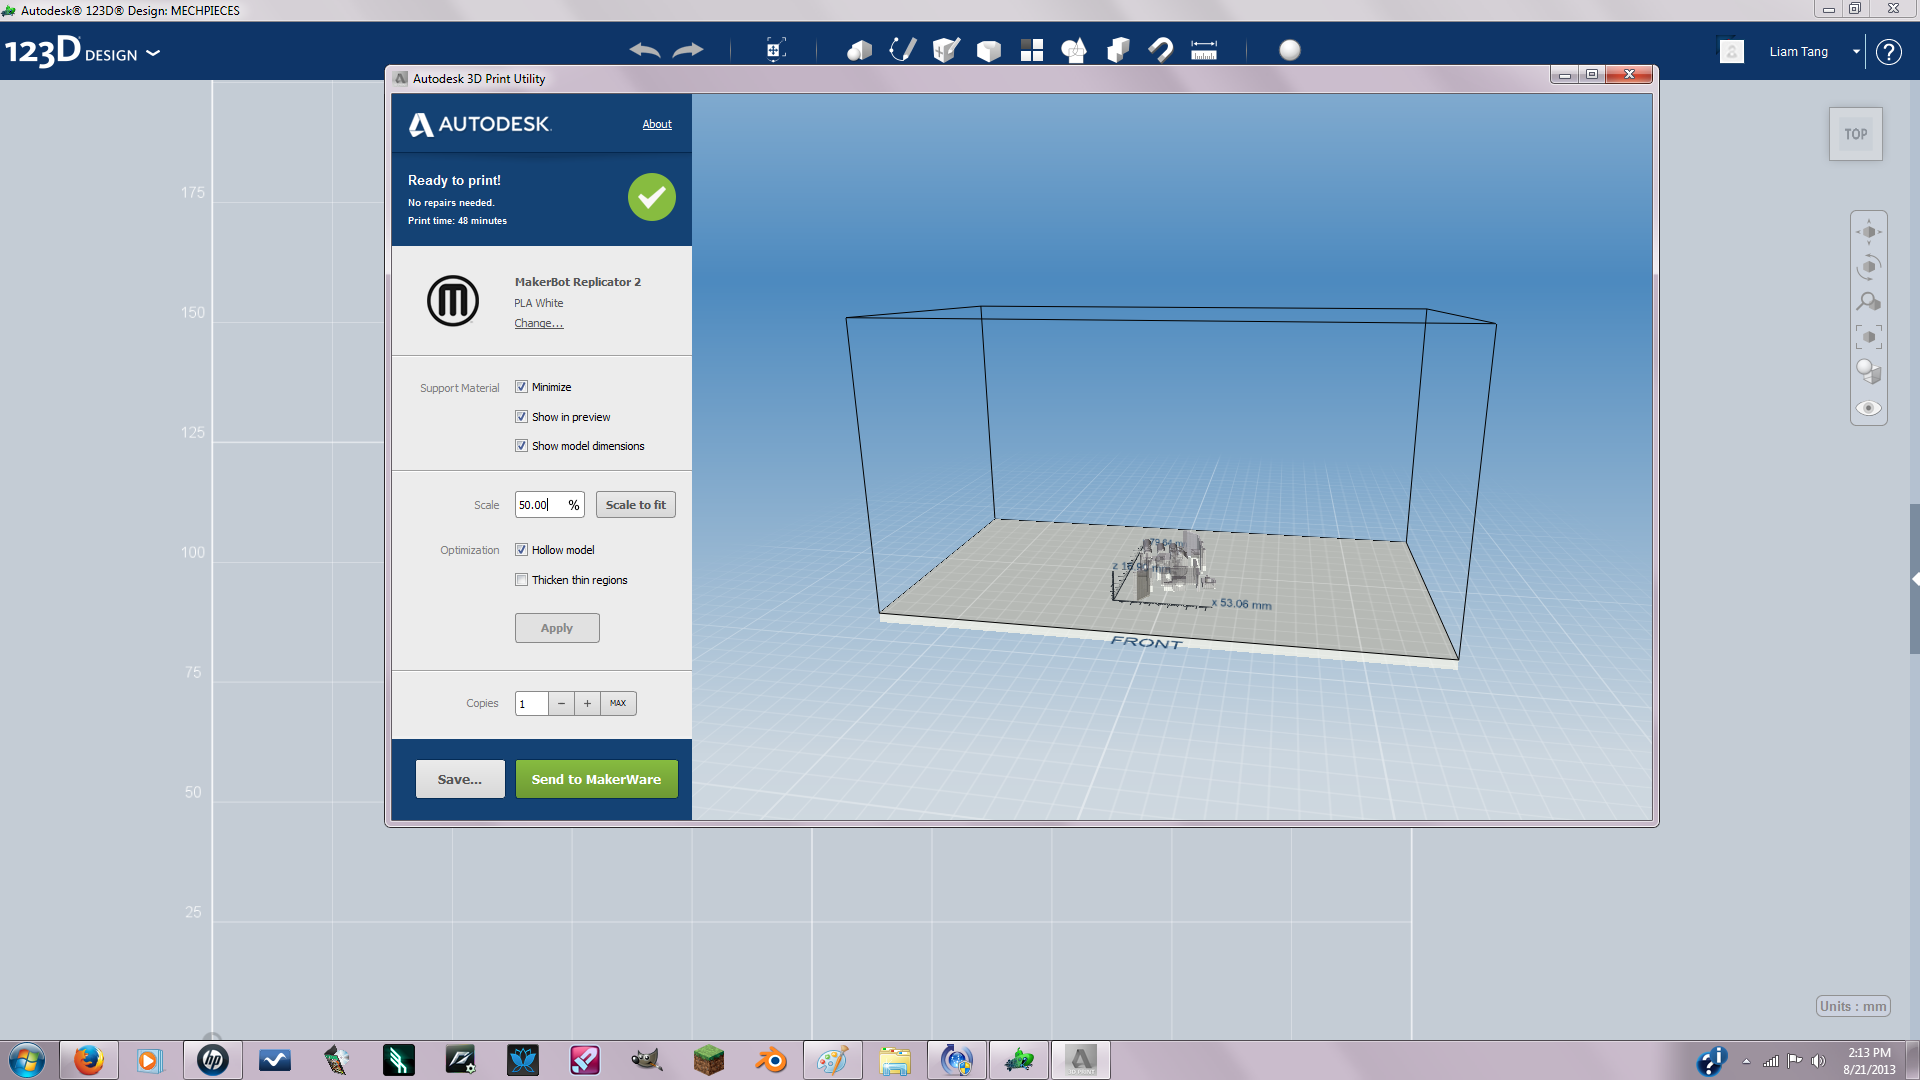Click Send to MakerWare
The height and width of the screenshot is (1080, 1920).
(x=596, y=779)
